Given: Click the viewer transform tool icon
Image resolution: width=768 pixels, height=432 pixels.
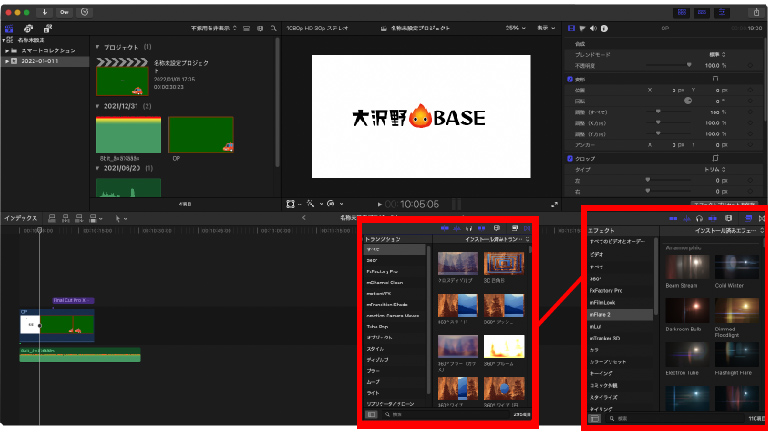Looking at the screenshot, I should pyautogui.click(x=290, y=204).
